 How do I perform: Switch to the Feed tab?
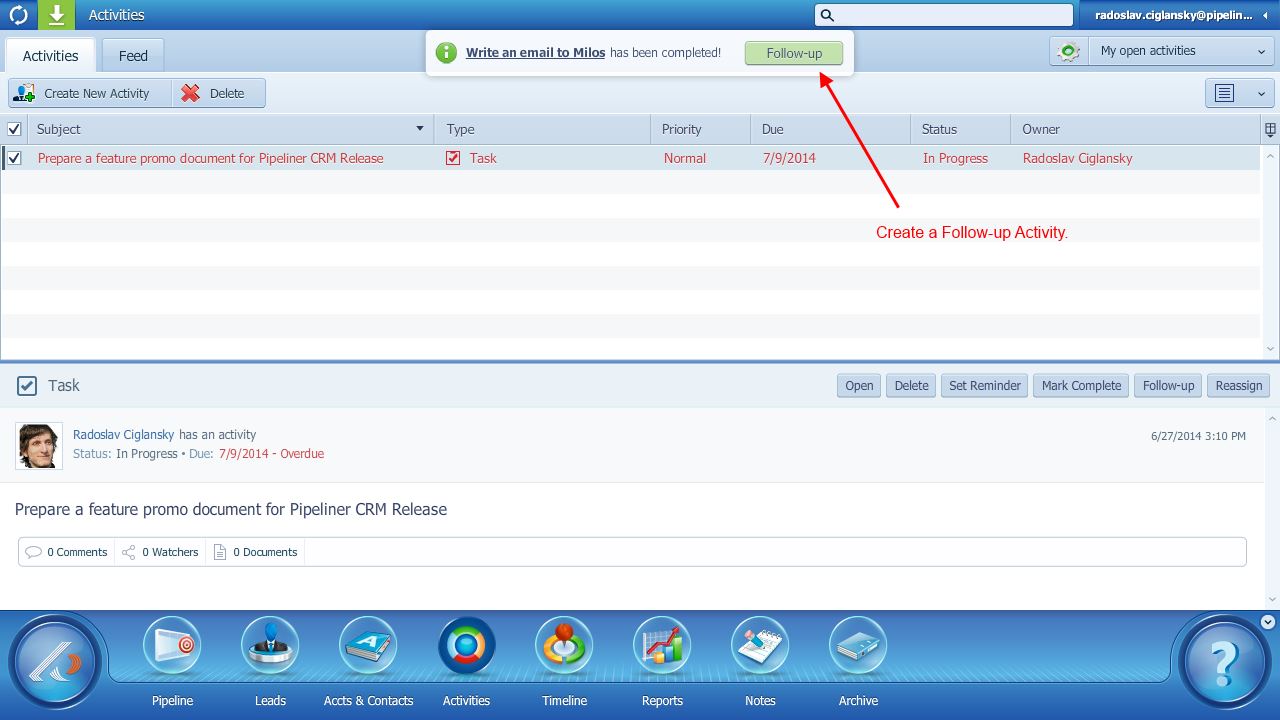(x=133, y=56)
